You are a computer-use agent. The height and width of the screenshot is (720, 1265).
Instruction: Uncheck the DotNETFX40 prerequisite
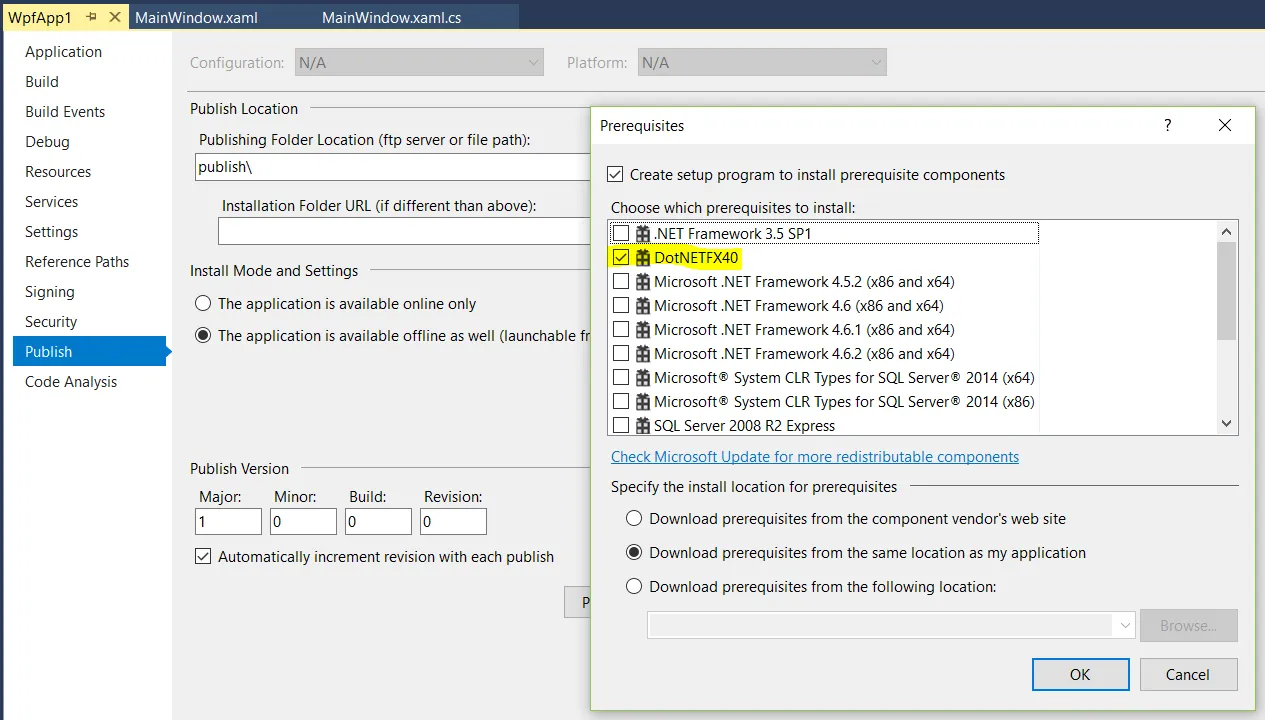pos(621,258)
